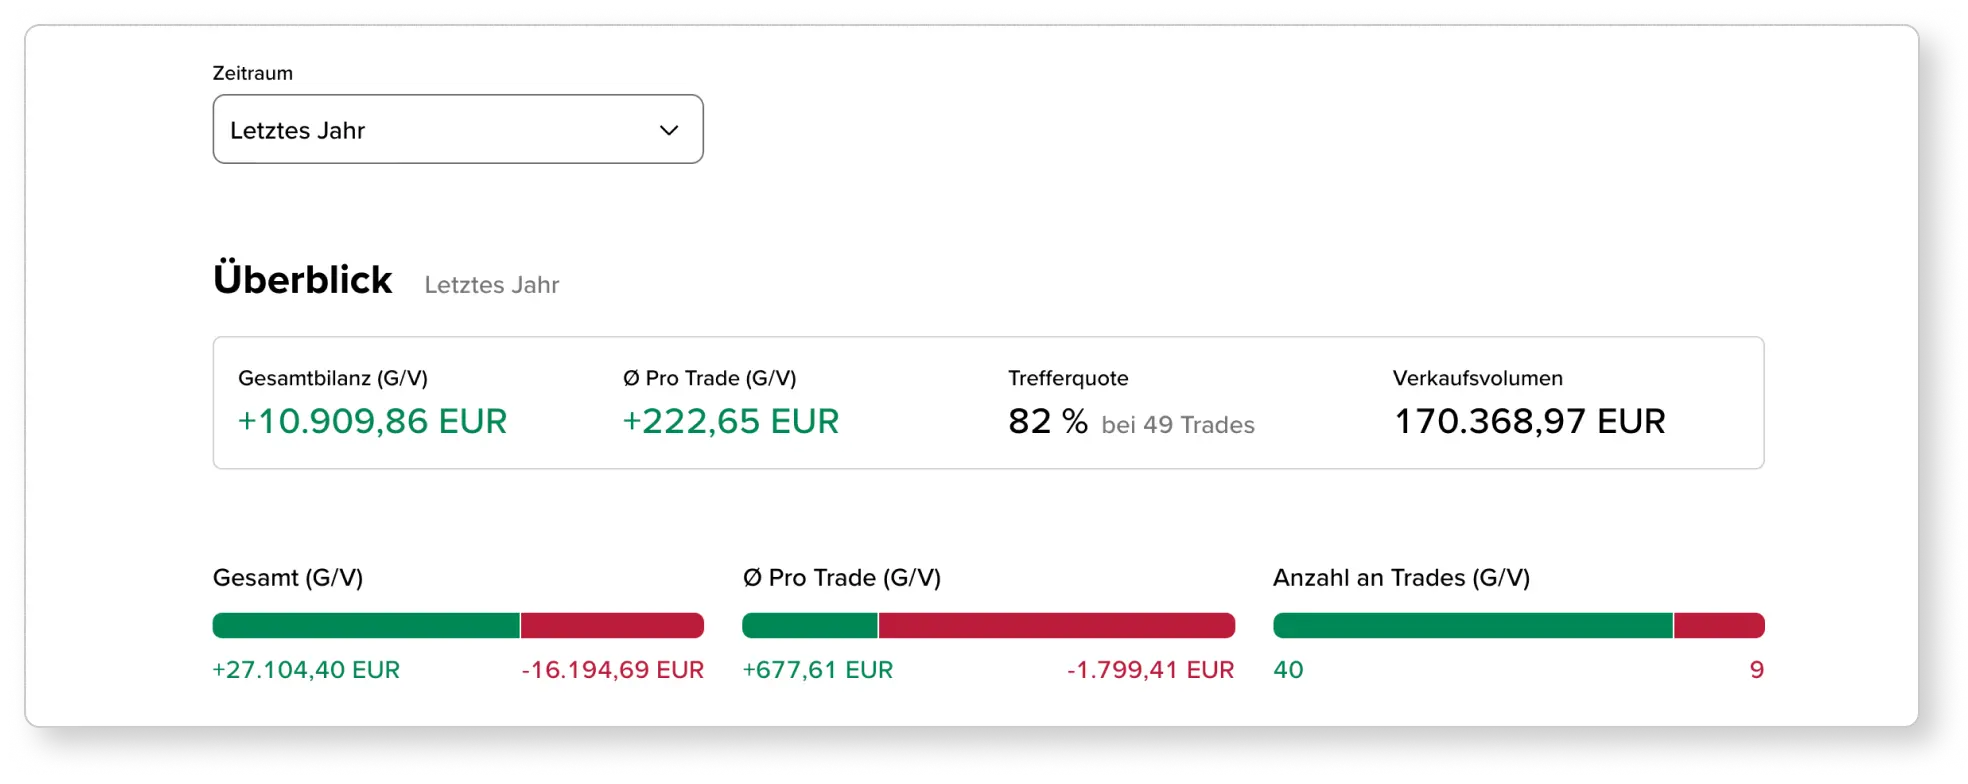The height and width of the screenshot is (784, 1968).
Task: Click the 82 % hit rate figure
Action: pos(1047,421)
